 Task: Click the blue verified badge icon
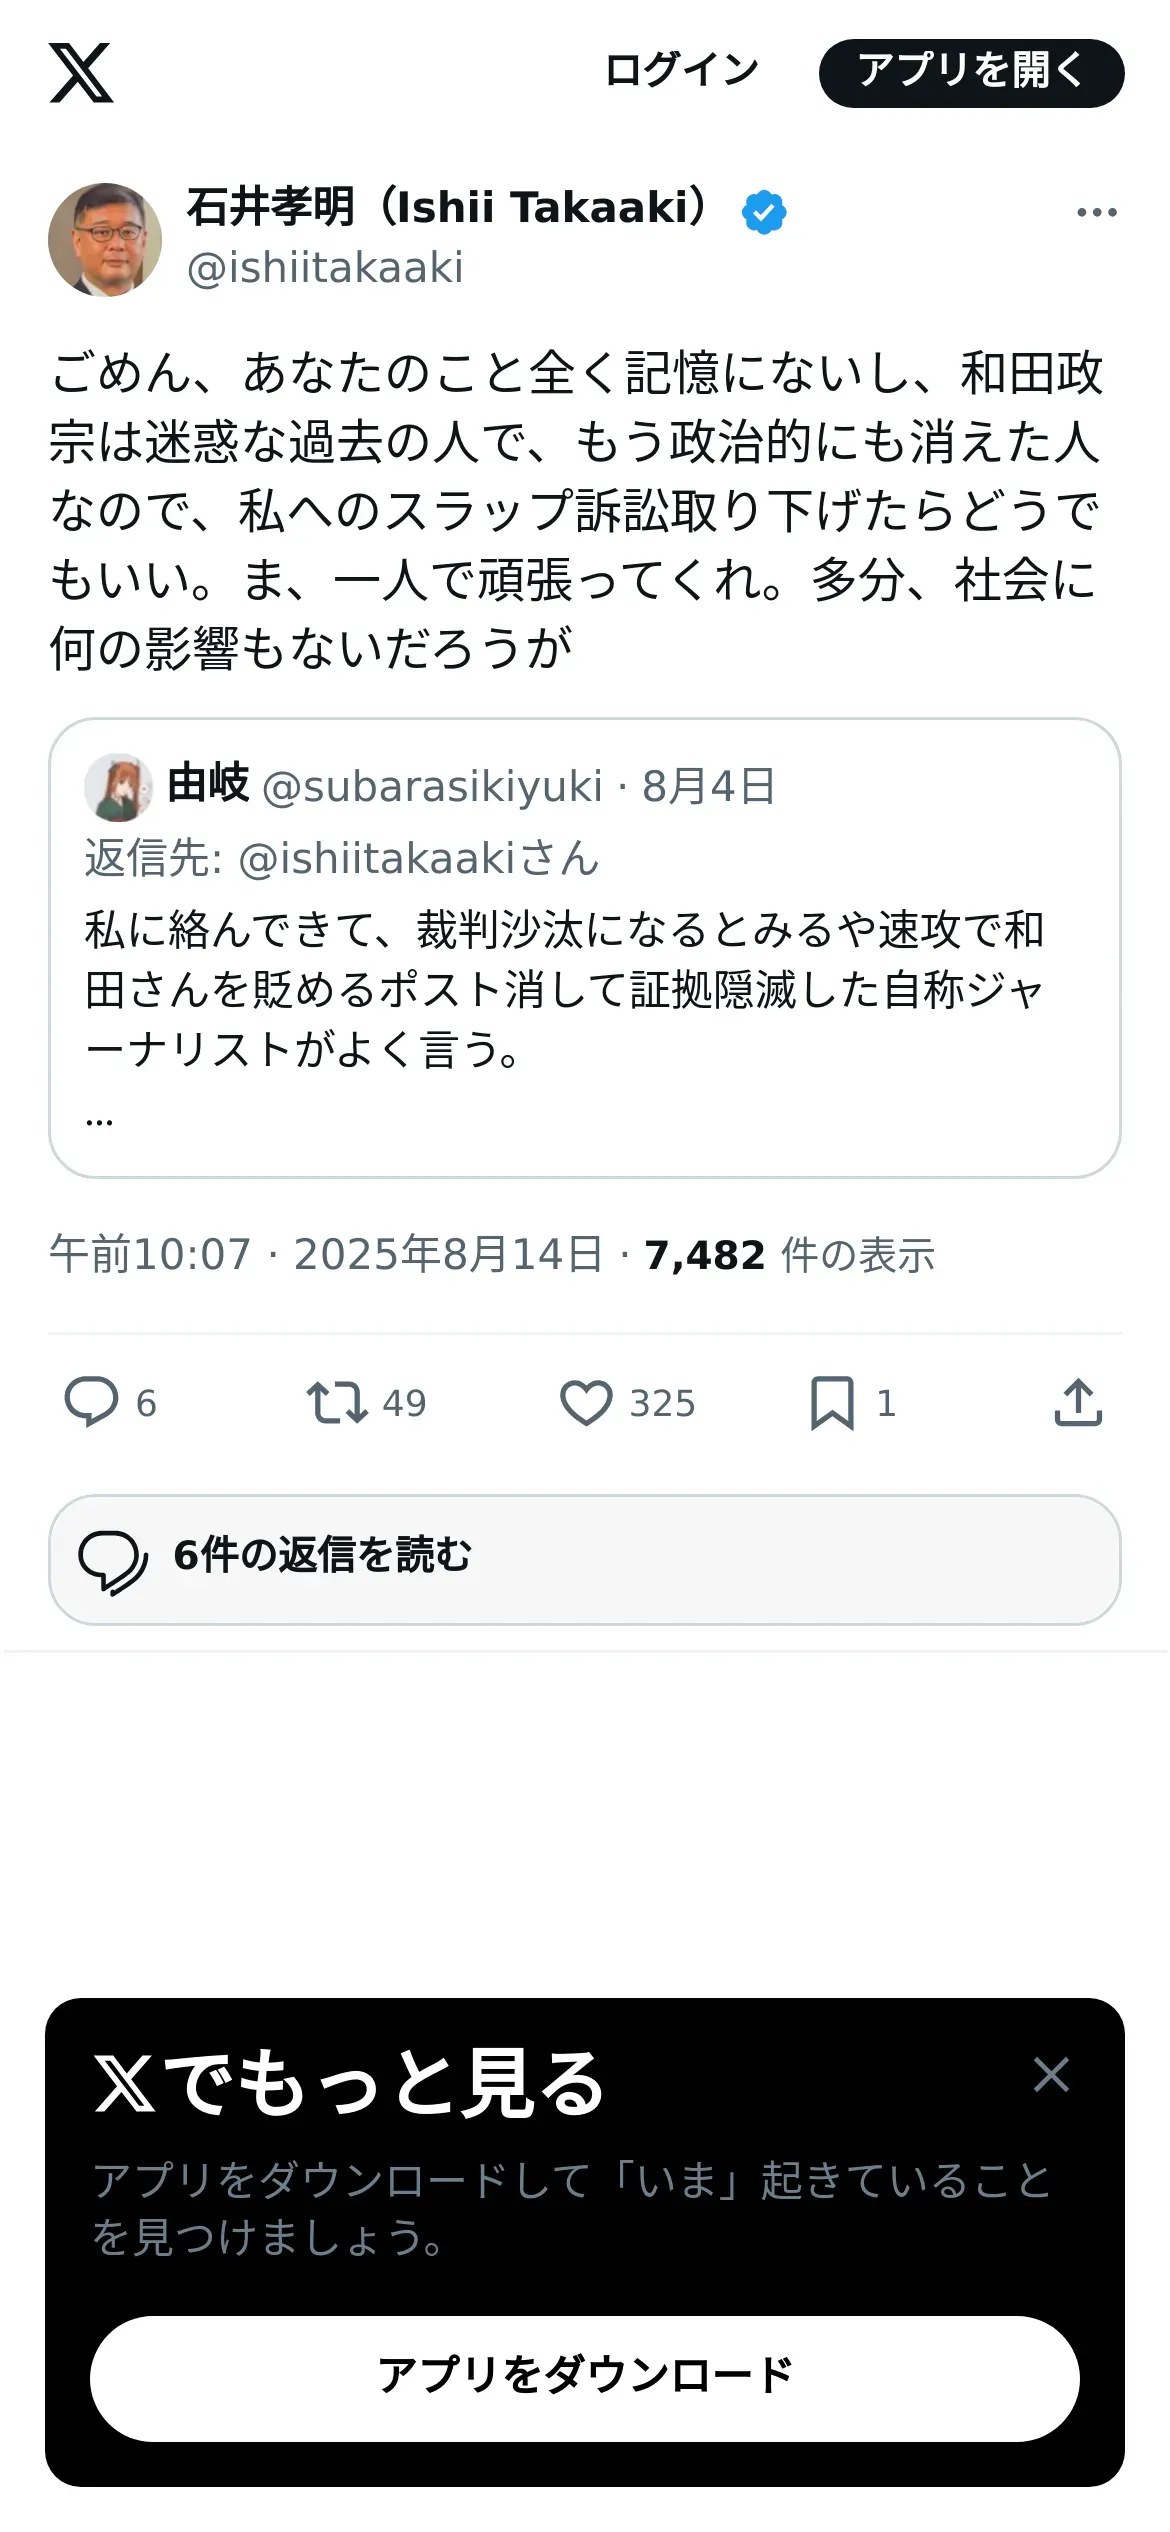pos(764,212)
